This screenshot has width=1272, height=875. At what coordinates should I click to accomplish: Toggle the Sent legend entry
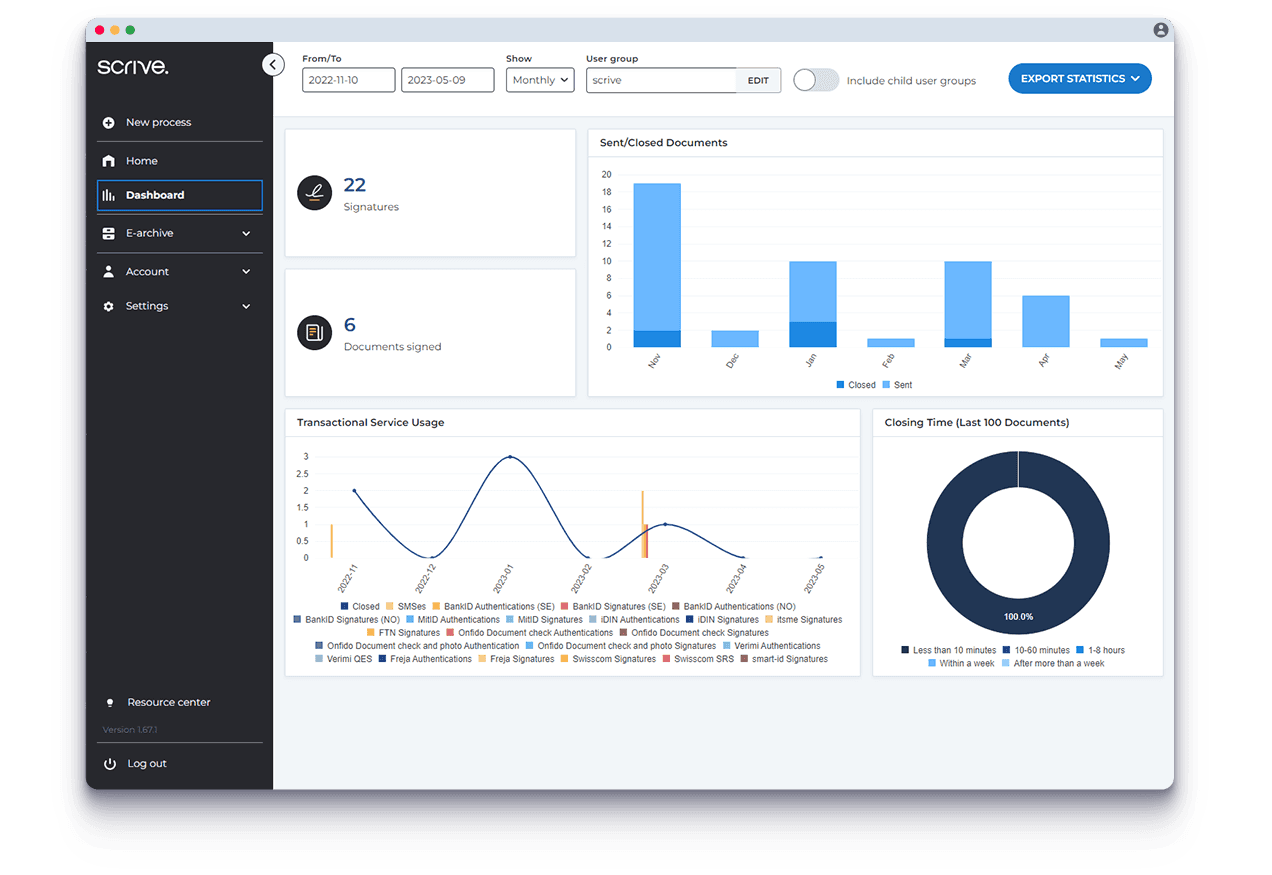tap(898, 384)
